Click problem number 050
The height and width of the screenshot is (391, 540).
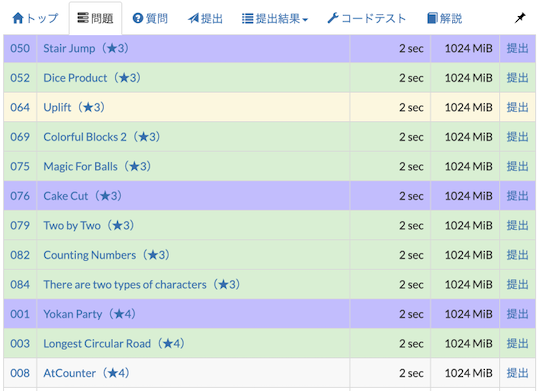coord(20,48)
